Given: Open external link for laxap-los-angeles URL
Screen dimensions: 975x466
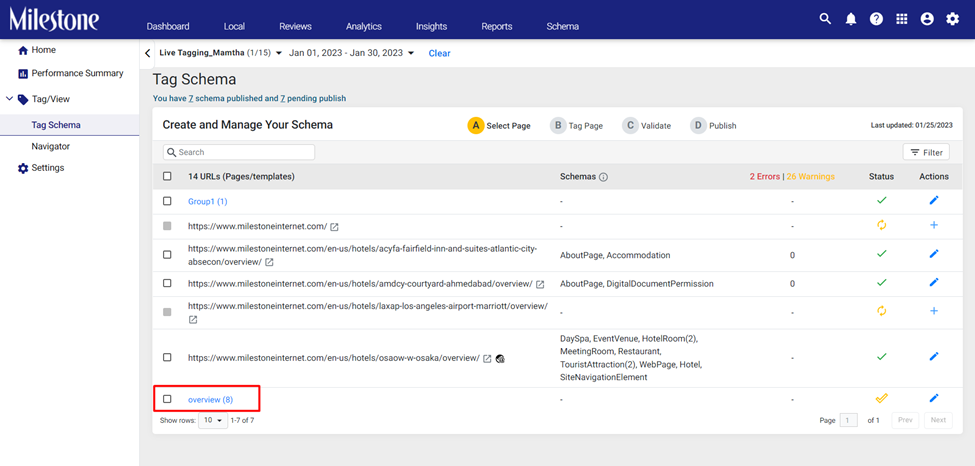Looking at the screenshot, I should click(x=193, y=319).
